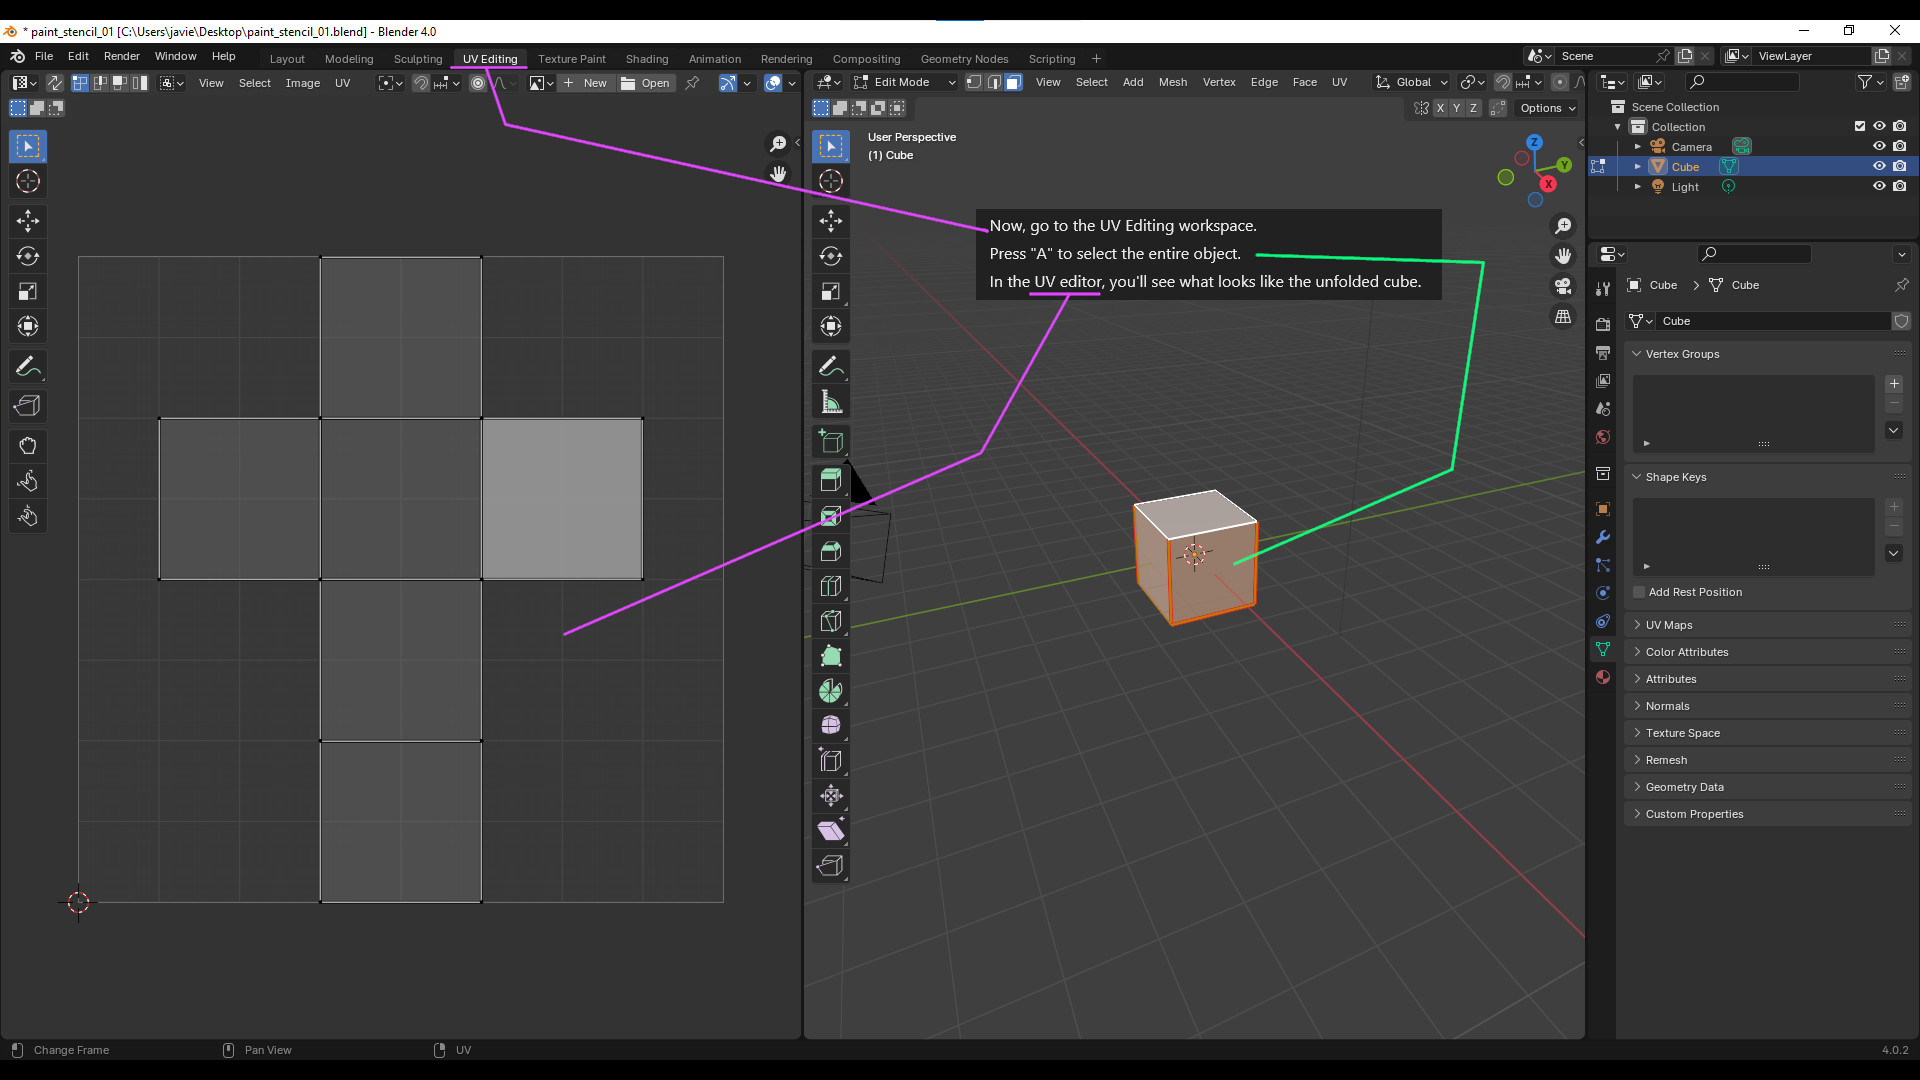Select the Inset Faces tool
Screen dimensions: 1920x1080
tap(831, 515)
